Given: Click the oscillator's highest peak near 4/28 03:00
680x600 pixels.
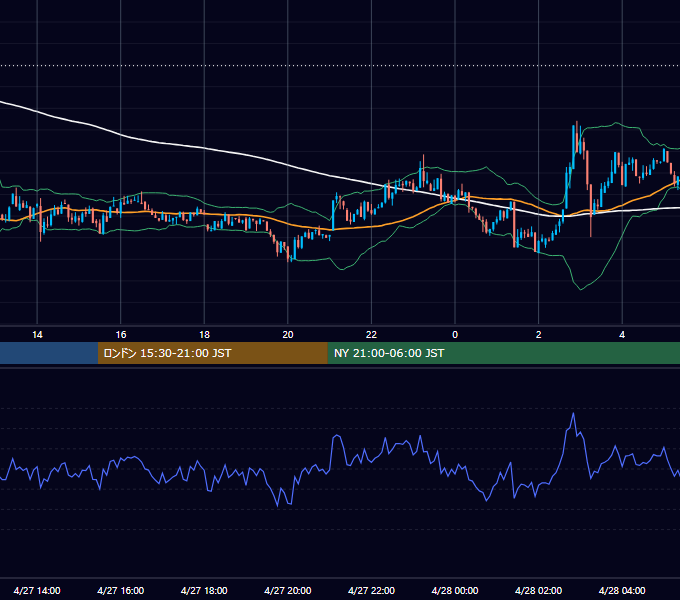Looking at the screenshot, I should click(573, 414).
